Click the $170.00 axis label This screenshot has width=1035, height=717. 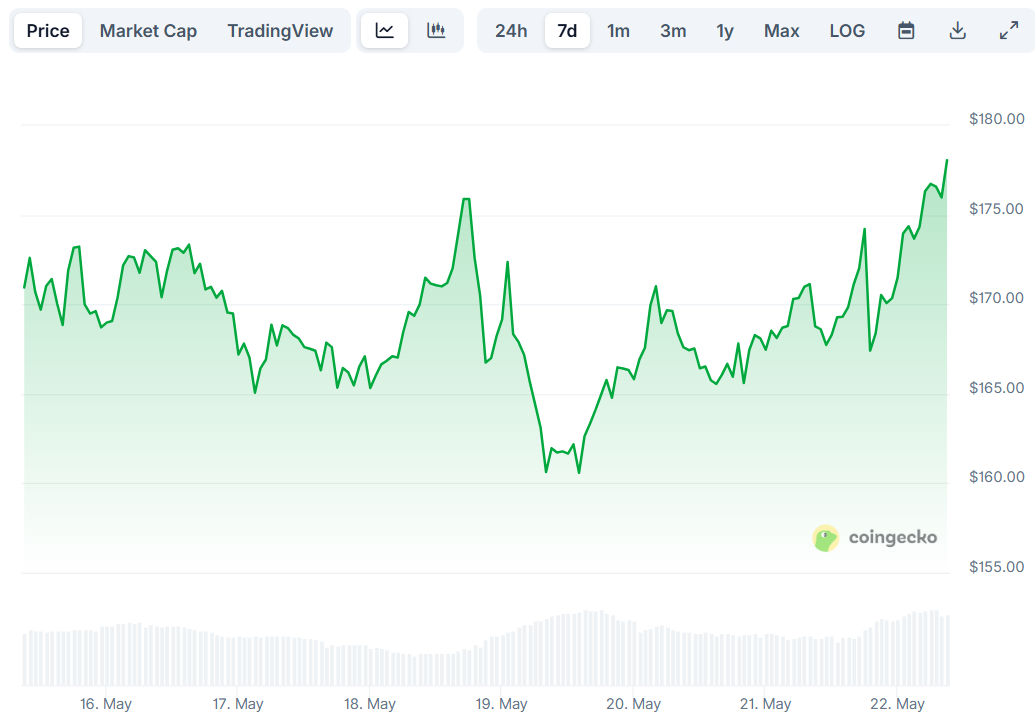[996, 298]
